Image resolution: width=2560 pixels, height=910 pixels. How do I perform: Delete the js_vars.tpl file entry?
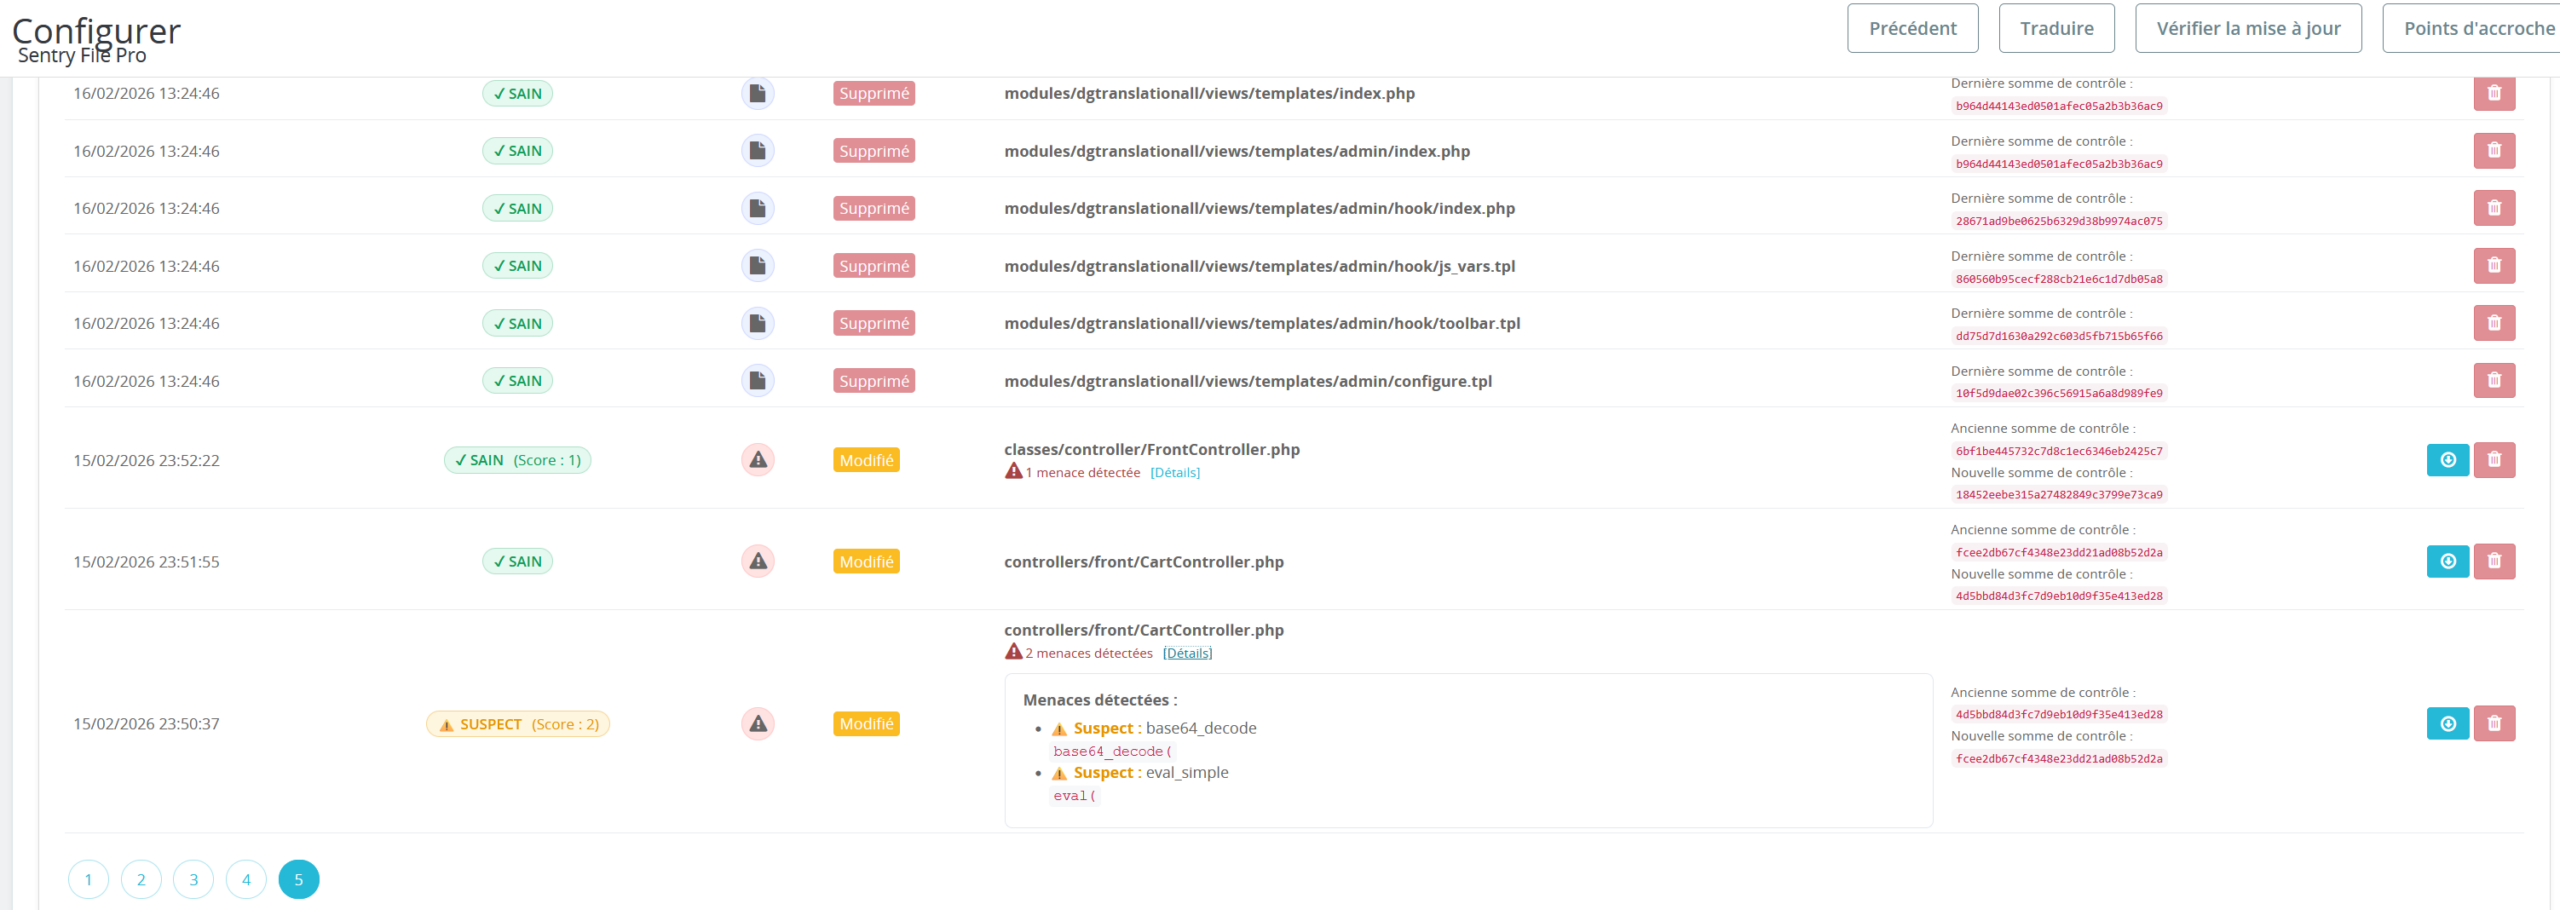2493,266
